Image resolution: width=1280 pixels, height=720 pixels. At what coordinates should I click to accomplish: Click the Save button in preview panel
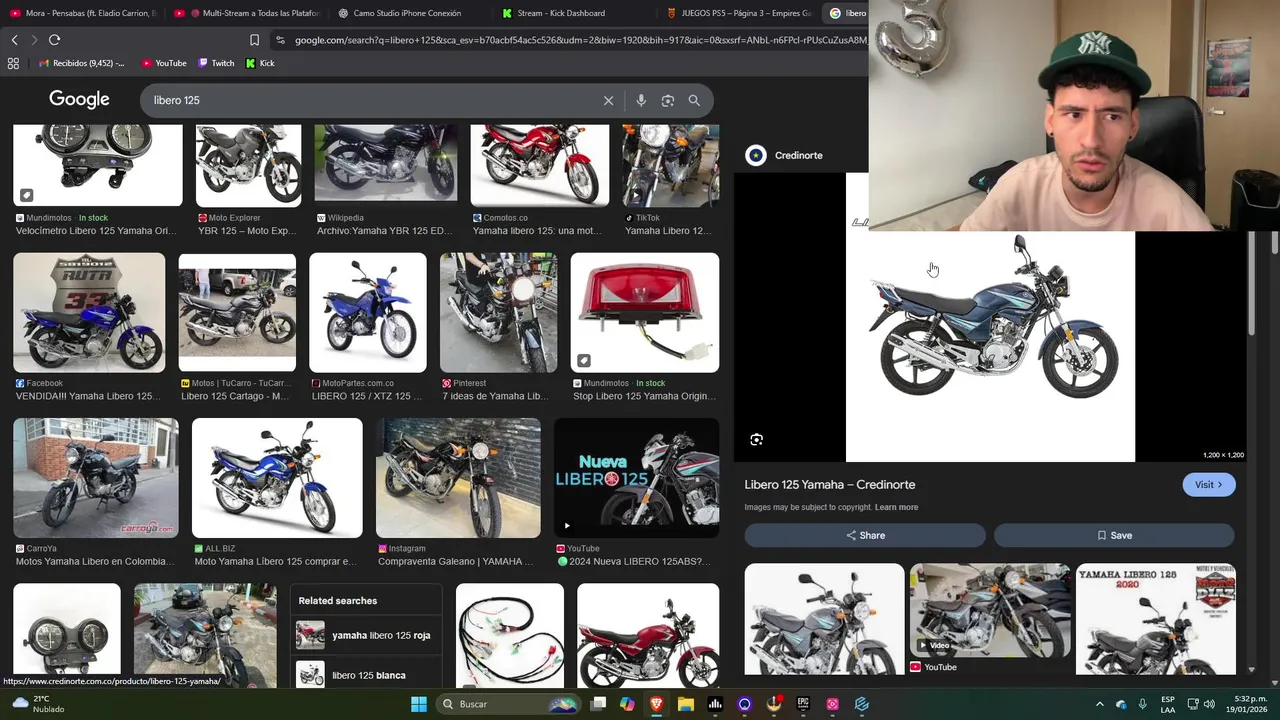point(1114,535)
